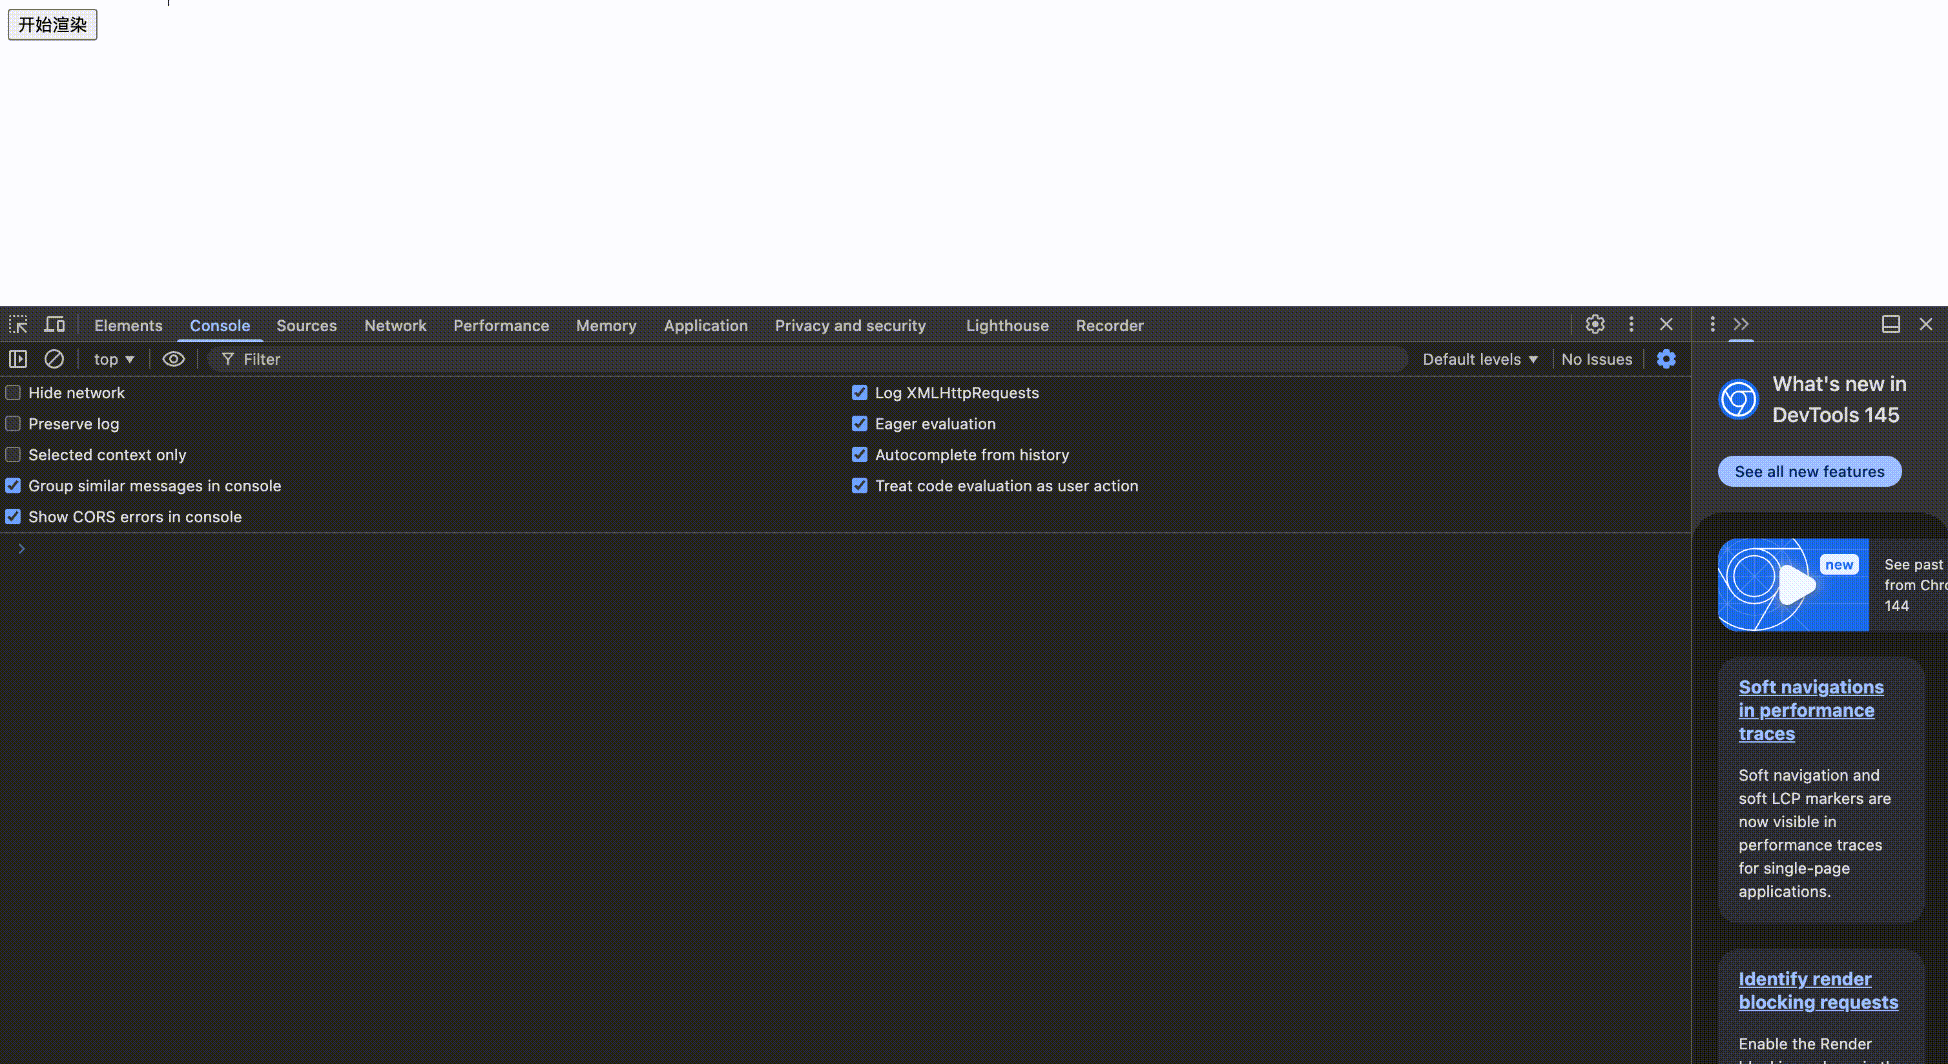This screenshot has height=1064, width=1948.
Task: Open the customize DevTools three-dot menu
Action: pos(1631,324)
